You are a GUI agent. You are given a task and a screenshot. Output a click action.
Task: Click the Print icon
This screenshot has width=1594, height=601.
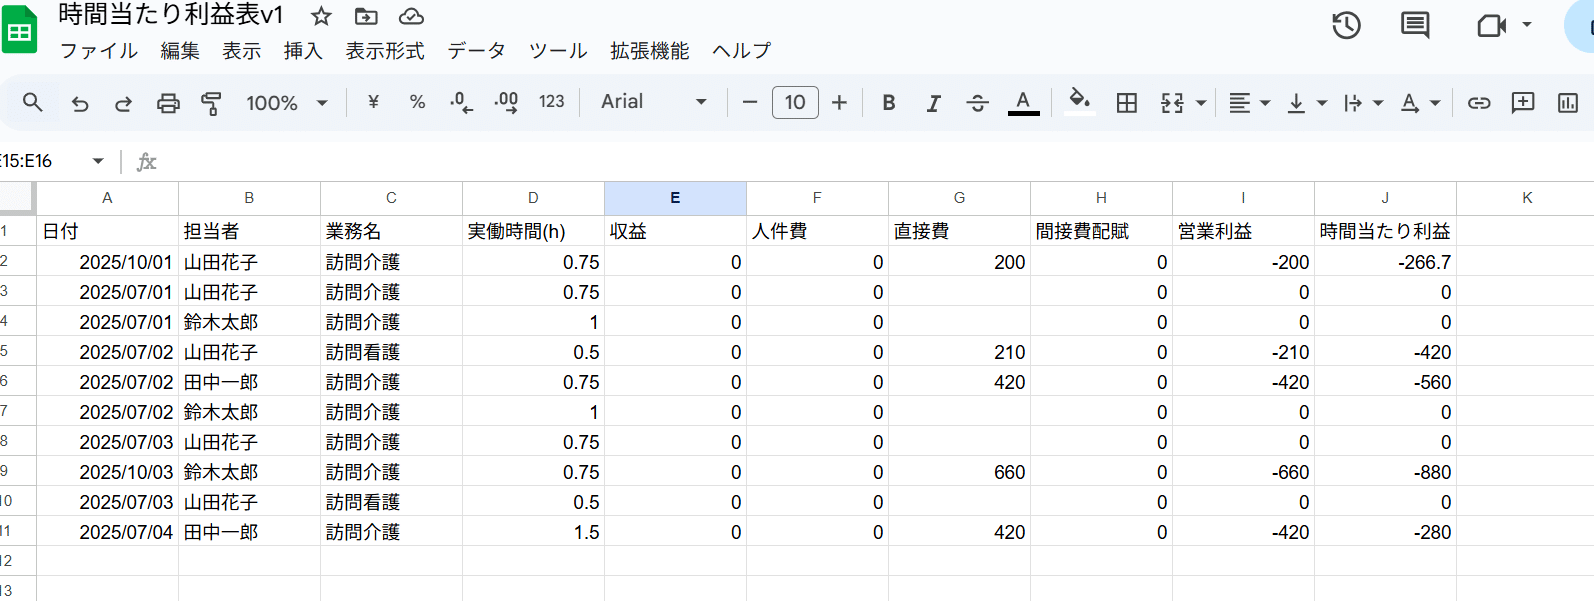168,103
